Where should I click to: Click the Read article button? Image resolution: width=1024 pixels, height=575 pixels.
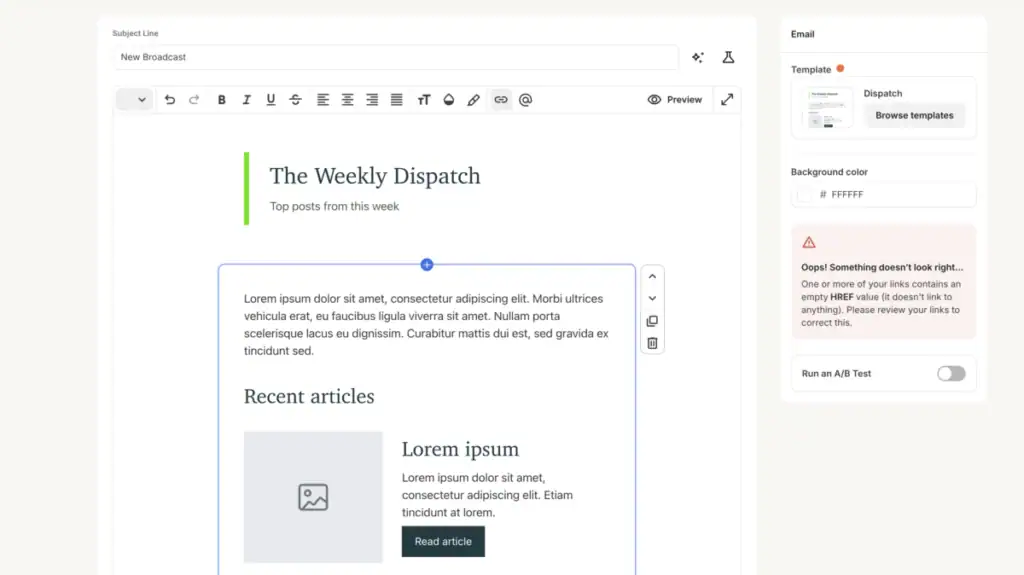pos(443,542)
